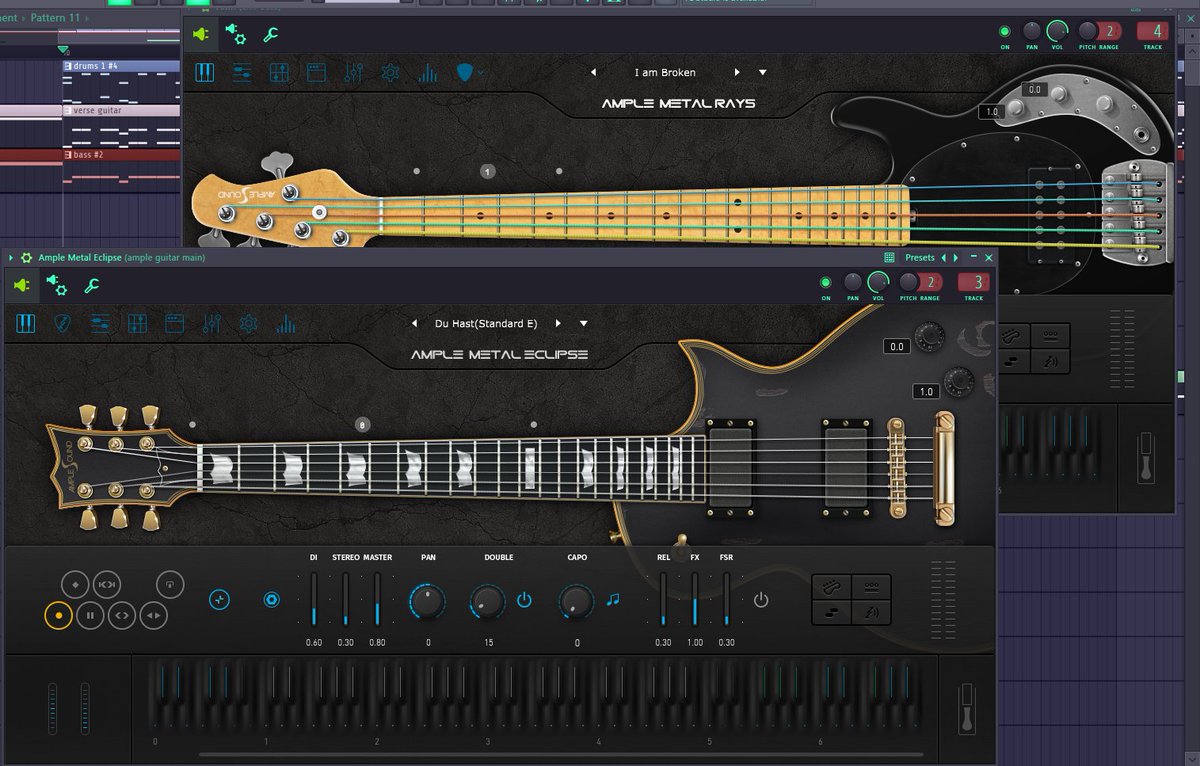Image resolution: width=1200 pixels, height=766 pixels.
Task: Toggle grey power button beside FSR slider
Action: (x=761, y=600)
